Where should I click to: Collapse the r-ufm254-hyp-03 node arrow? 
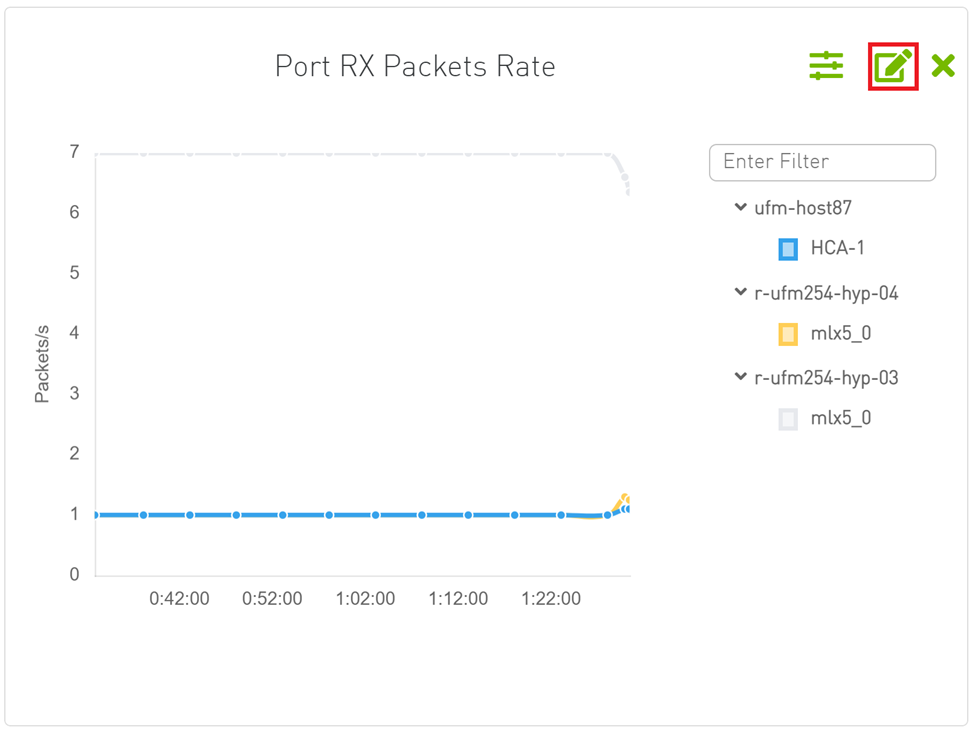point(740,378)
